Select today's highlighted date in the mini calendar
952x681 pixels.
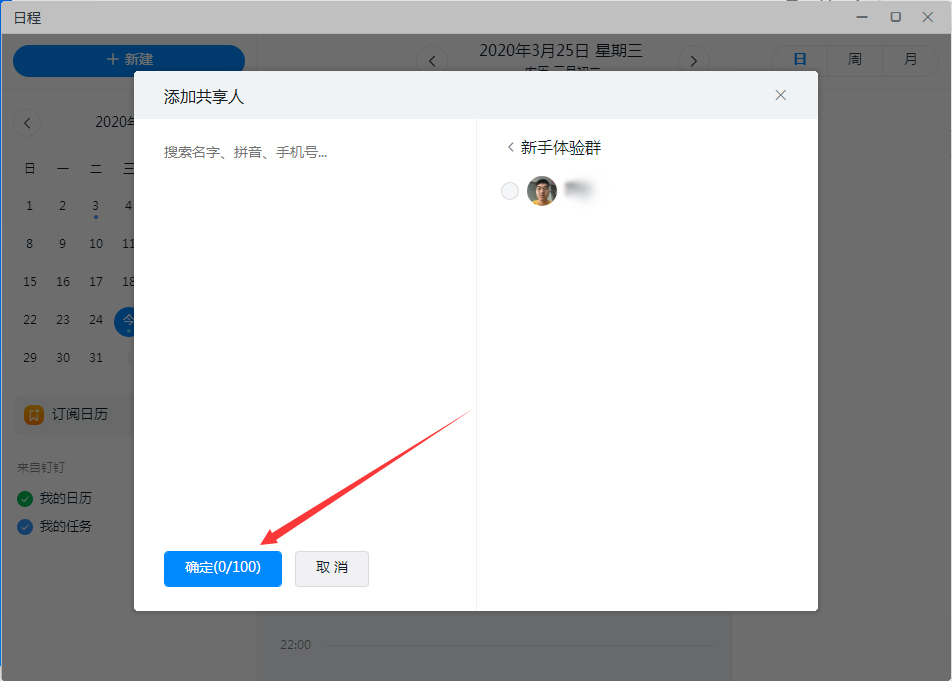tap(128, 320)
